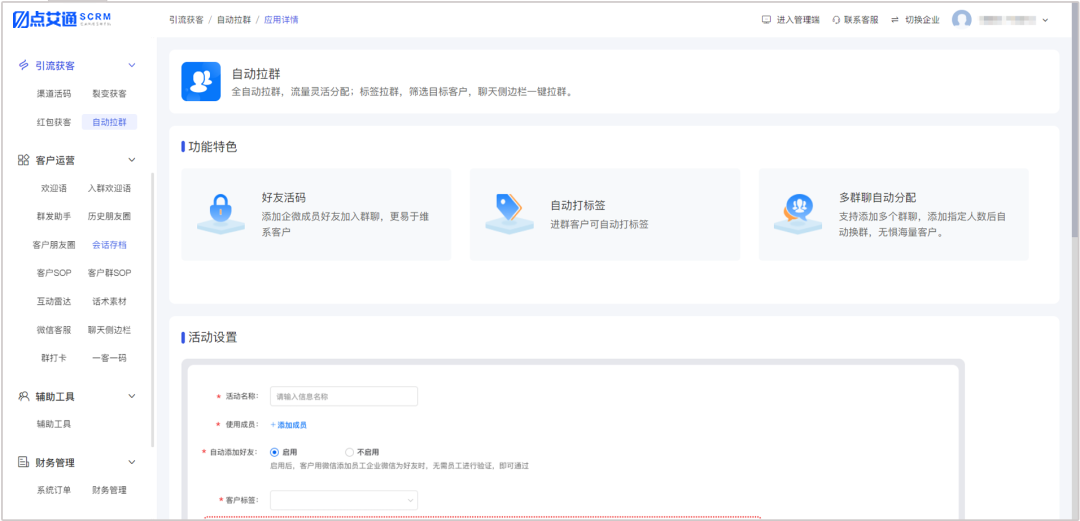Click the 活动设置 section heading

212,338
